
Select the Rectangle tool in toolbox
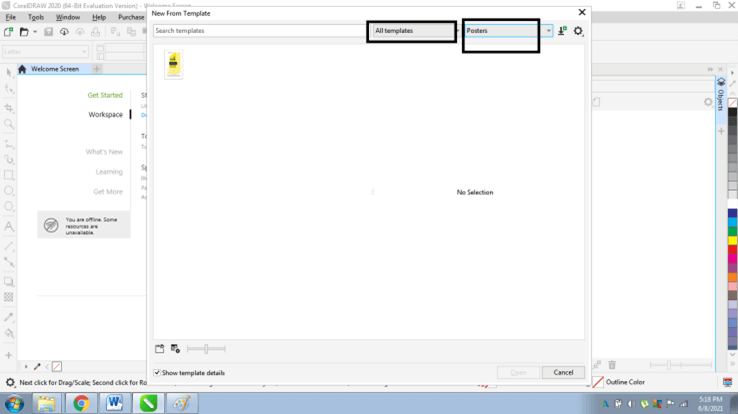[x=9, y=175]
